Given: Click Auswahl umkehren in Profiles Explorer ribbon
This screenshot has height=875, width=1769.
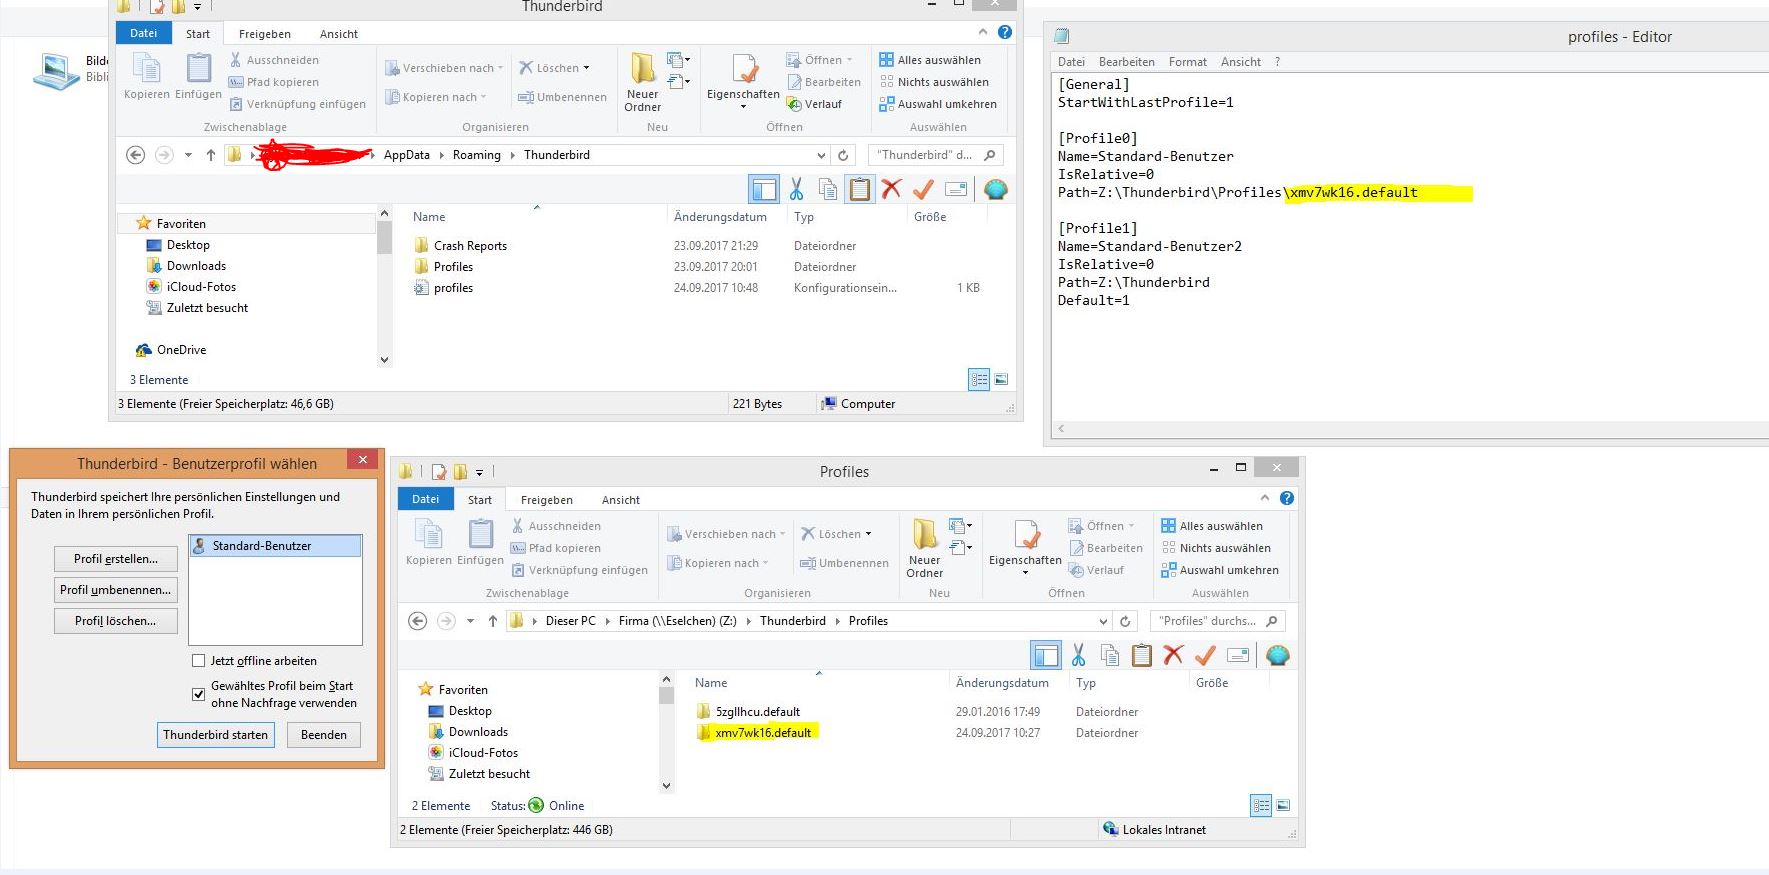Looking at the screenshot, I should click(x=1220, y=570).
